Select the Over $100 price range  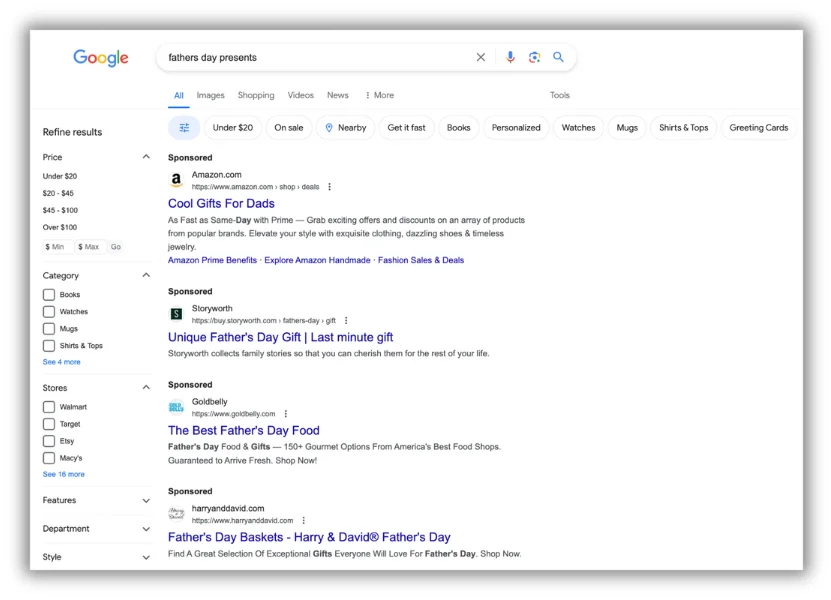[60, 227]
